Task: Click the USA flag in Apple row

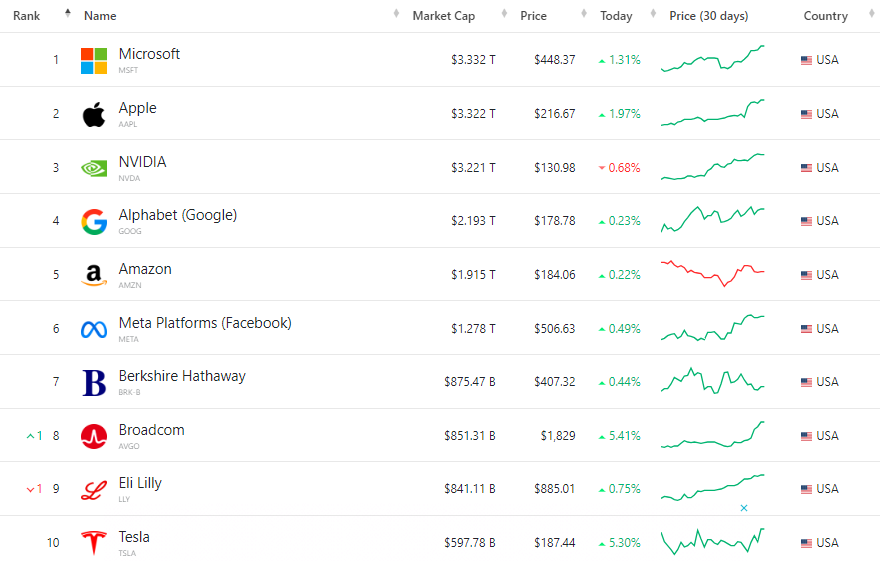Action: coord(806,114)
